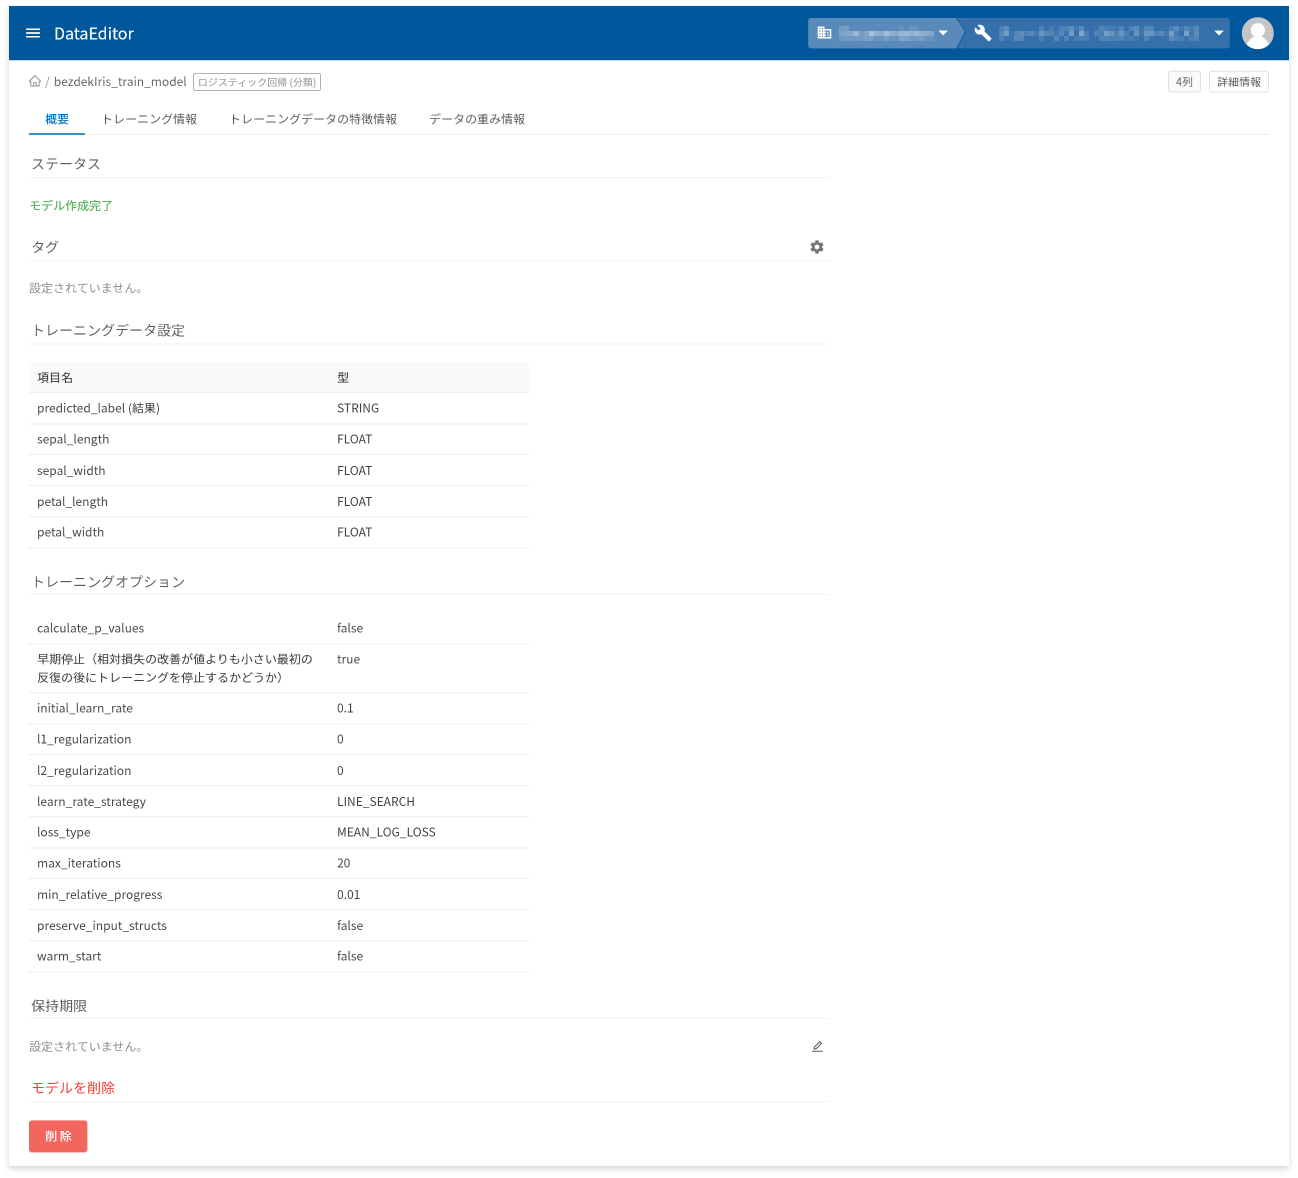The height and width of the screenshot is (1178, 1298).
Task: Click the learn_rate_strategy option name
Action: pyautogui.click(x=91, y=802)
